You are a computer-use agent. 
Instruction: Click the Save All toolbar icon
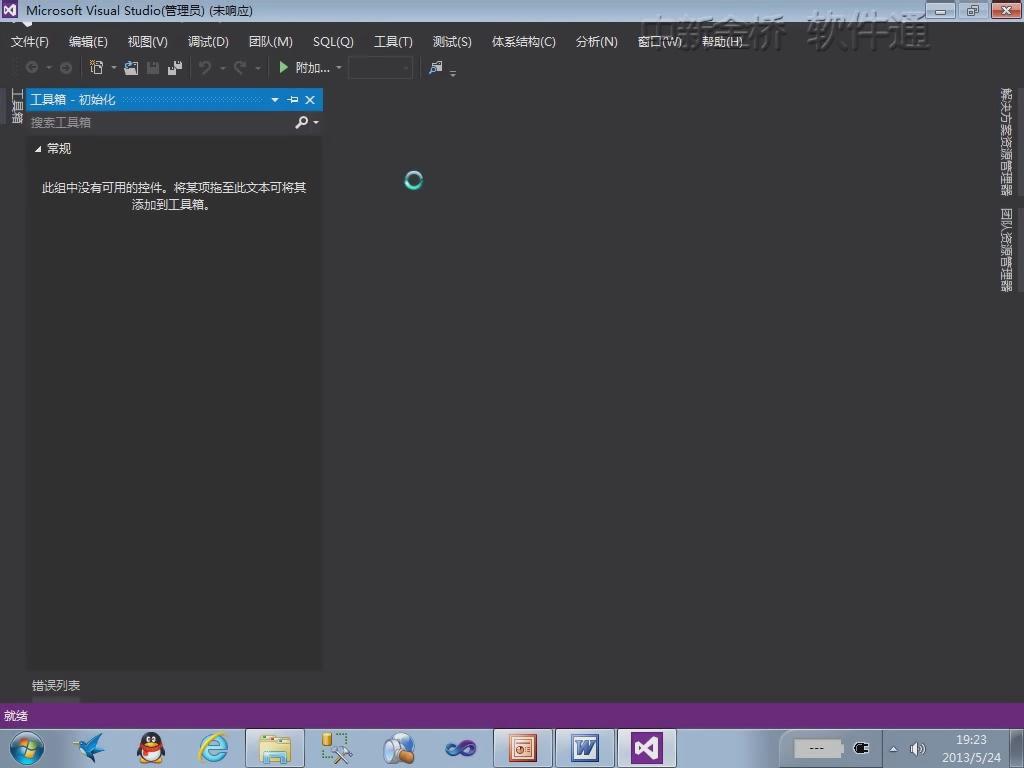tap(174, 67)
